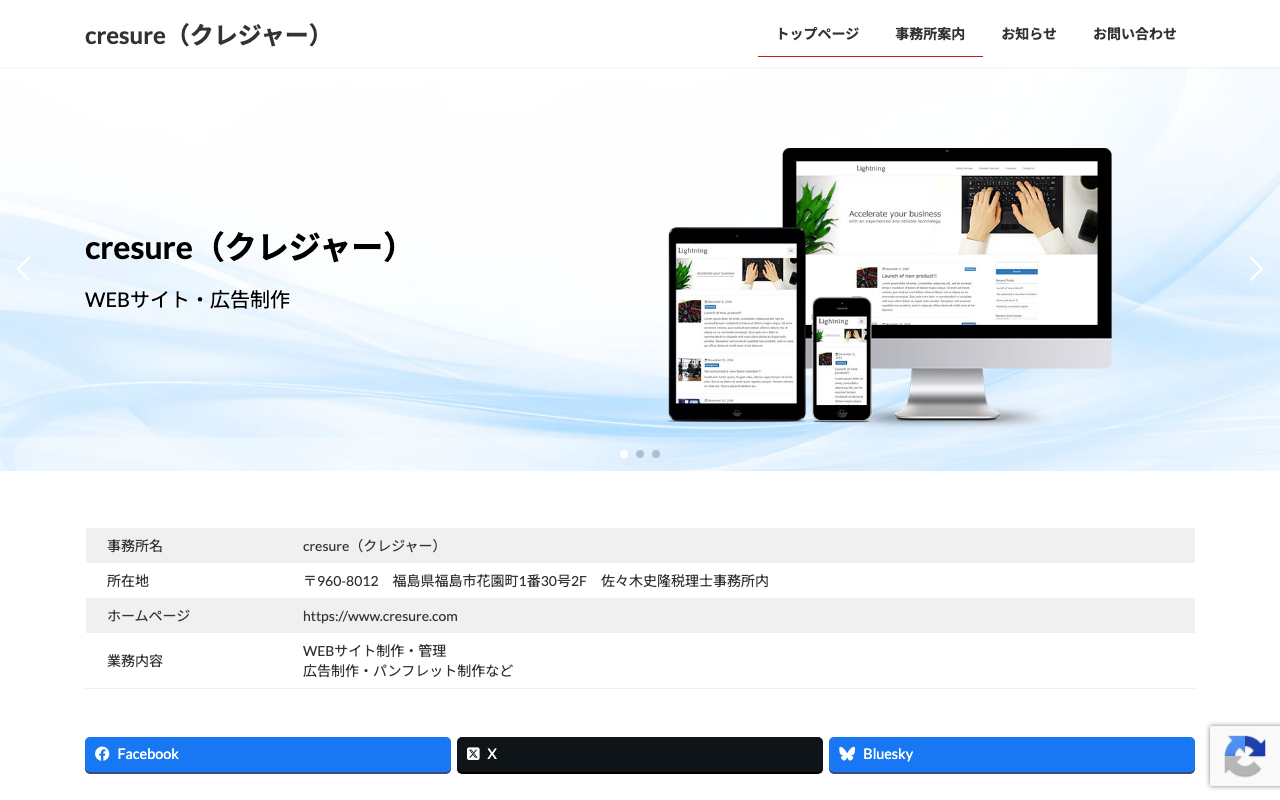
Task: Open the トップページ menu item
Action: [818, 34]
